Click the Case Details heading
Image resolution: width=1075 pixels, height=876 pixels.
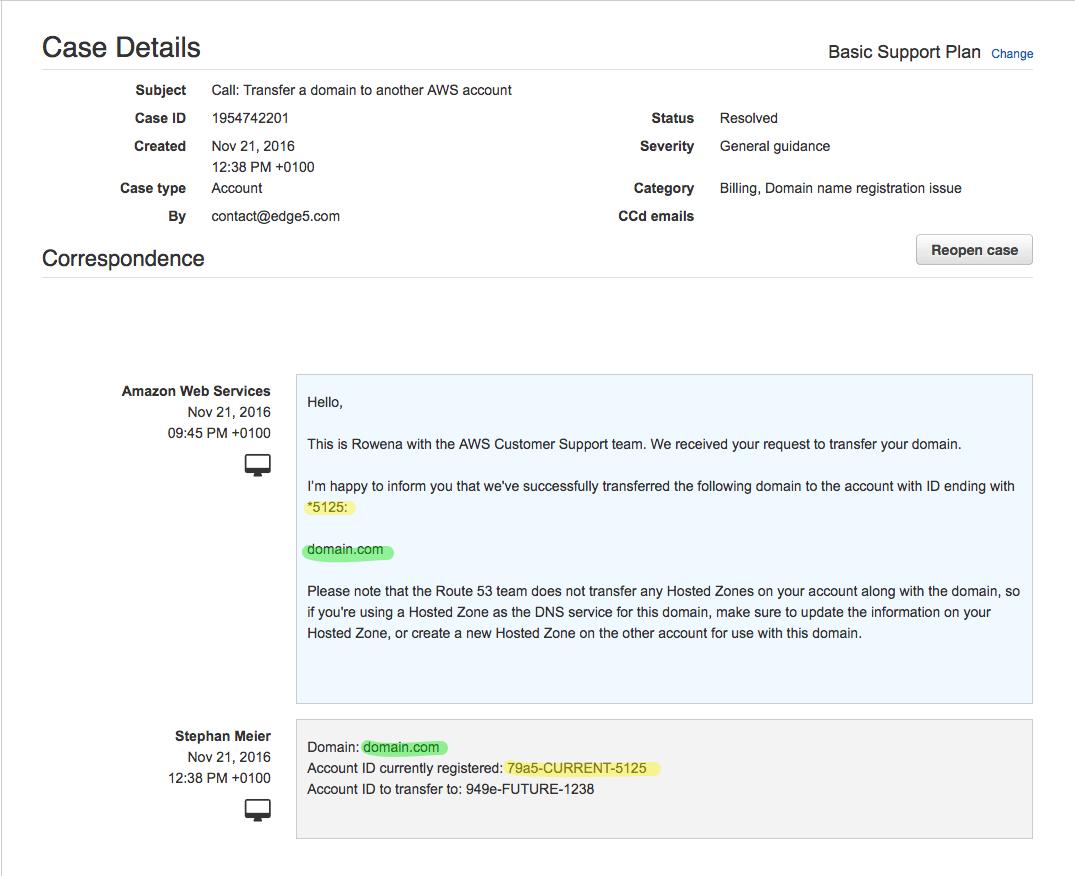click(120, 46)
